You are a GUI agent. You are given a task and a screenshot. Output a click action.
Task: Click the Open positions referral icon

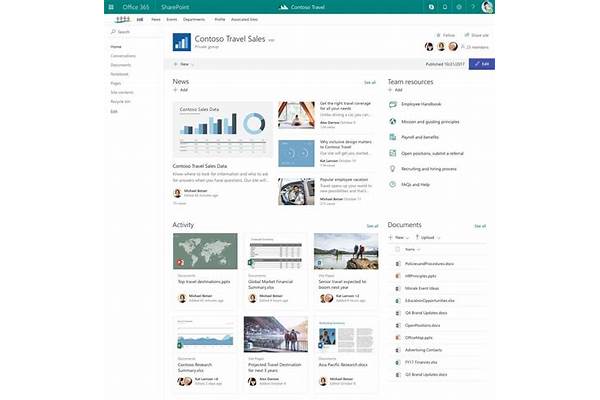[x=393, y=153]
